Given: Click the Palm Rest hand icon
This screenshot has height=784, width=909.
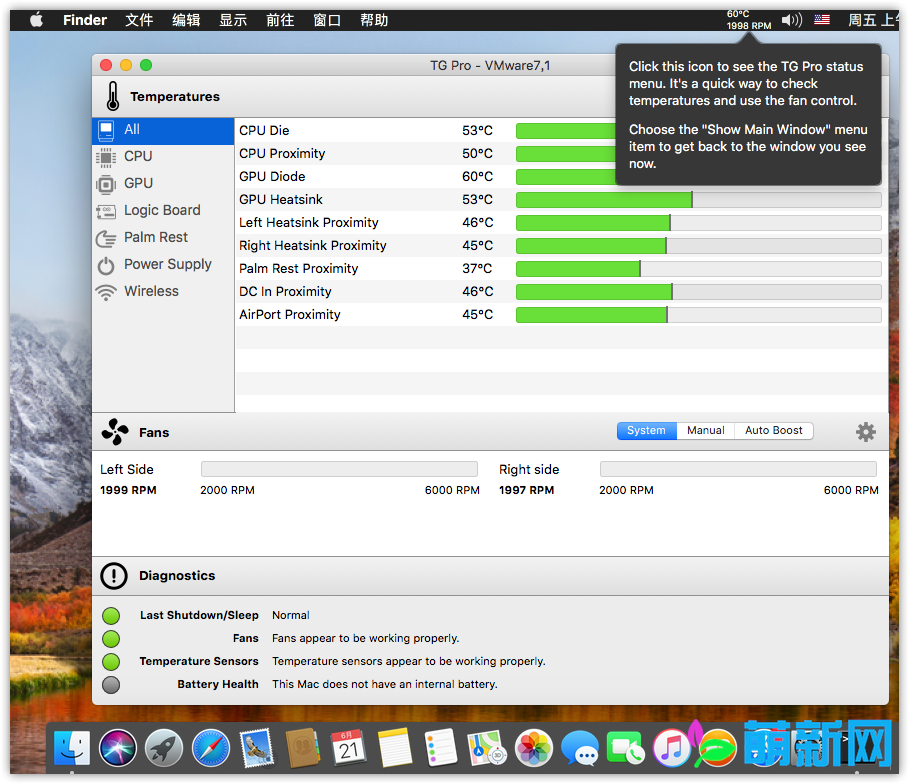Looking at the screenshot, I should pyautogui.click(x=106, y=238).
